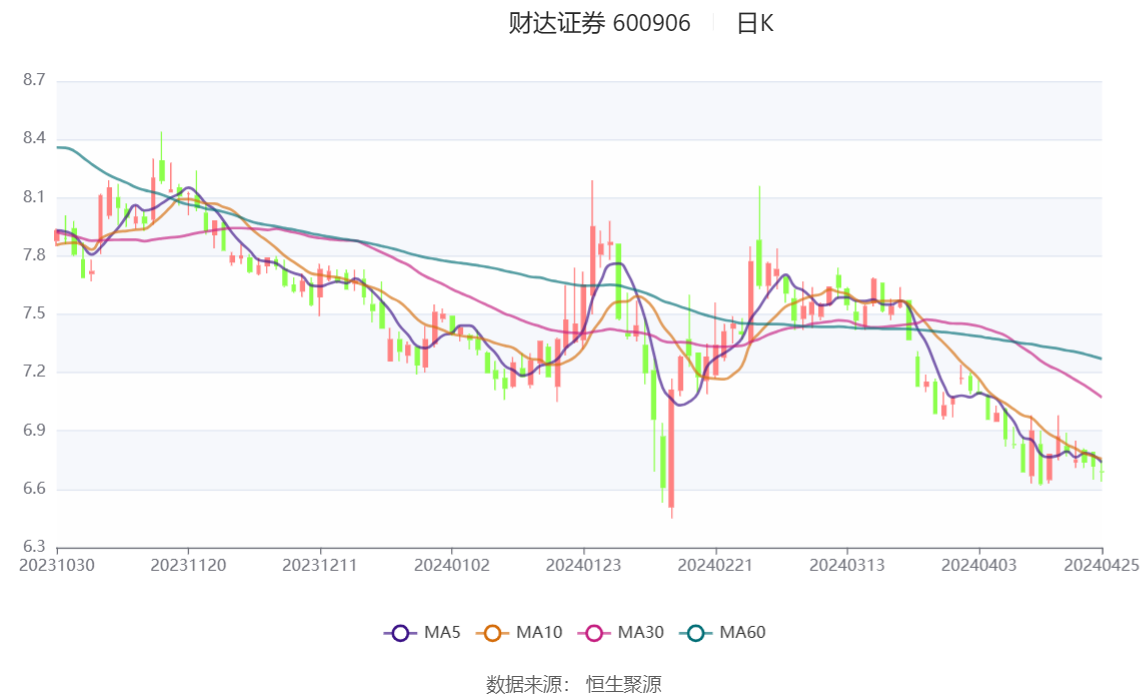This screenshot has width=1148, height=699.
Task: Click the 20231120 date axis marker
Action: (x=188, y=565)
